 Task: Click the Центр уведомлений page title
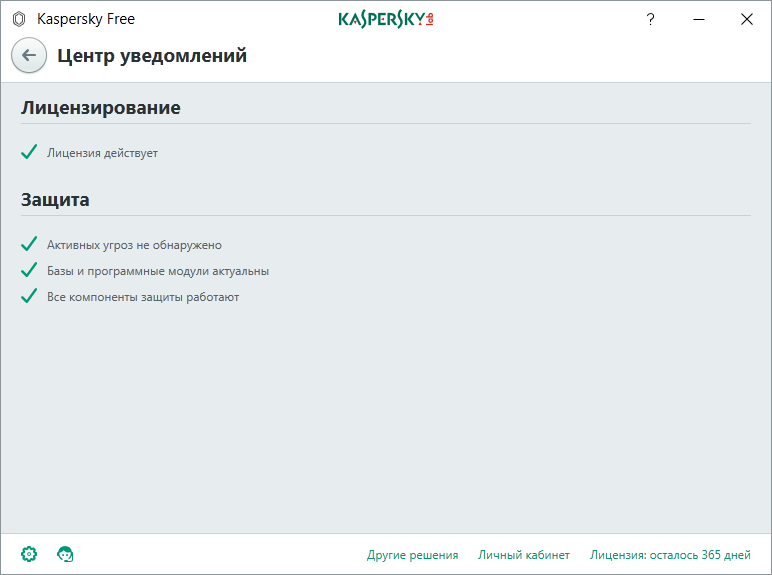[x=152, y=56]
